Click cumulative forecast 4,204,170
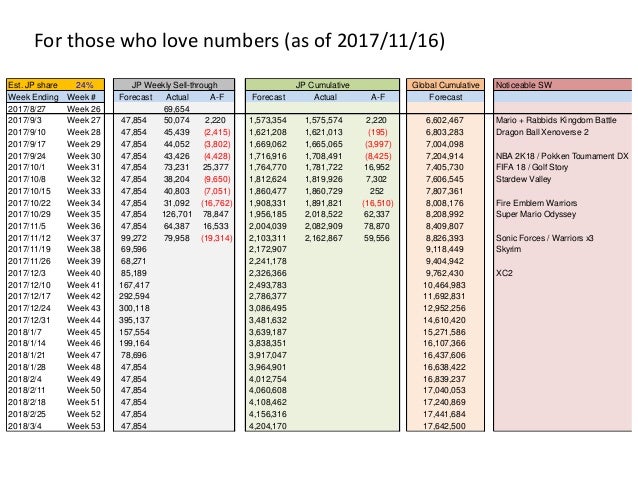The height and width of the screenshot is (479, 638). point(268,426)
